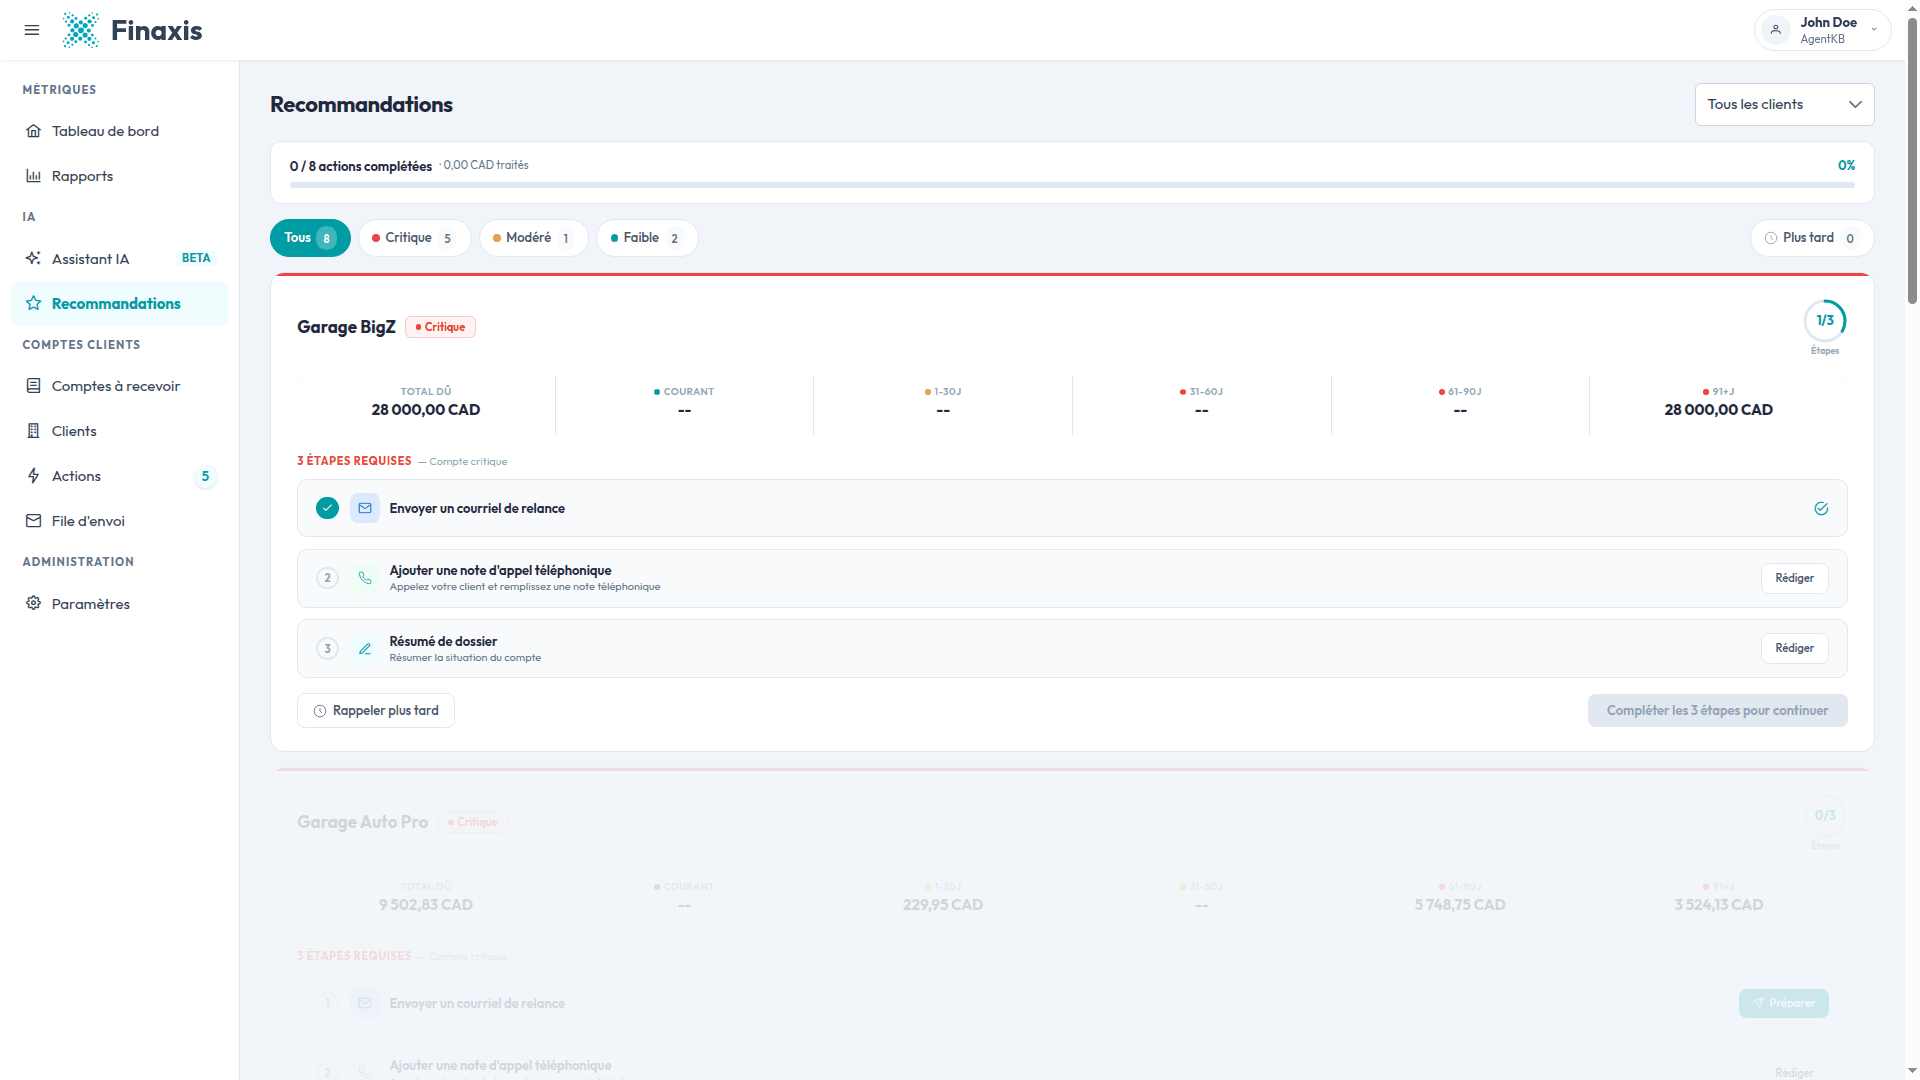The width and height of the screenshot is (1920, 1080).
Task: Open Rapports chart icon in sidebar
Action: (x=34, y=176)
